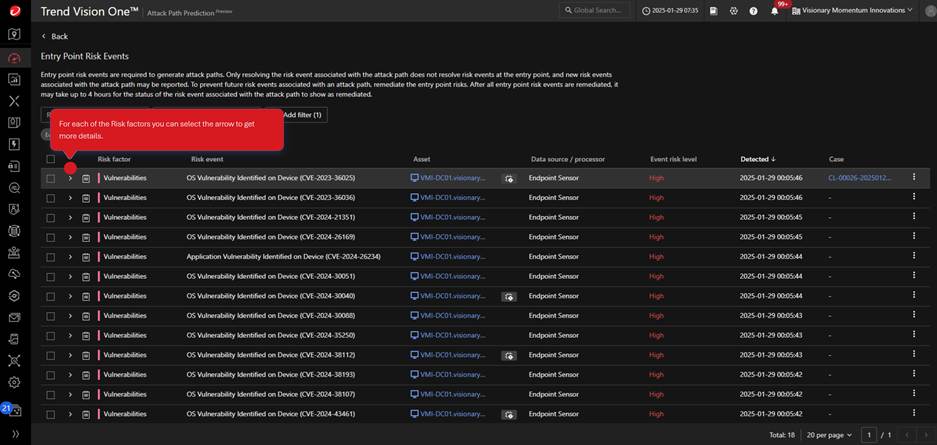This screenshot has height=445, width=937.
Task: Select the checkbox for the CVE-2024-26169 row
Action: [x=51, y=237]
